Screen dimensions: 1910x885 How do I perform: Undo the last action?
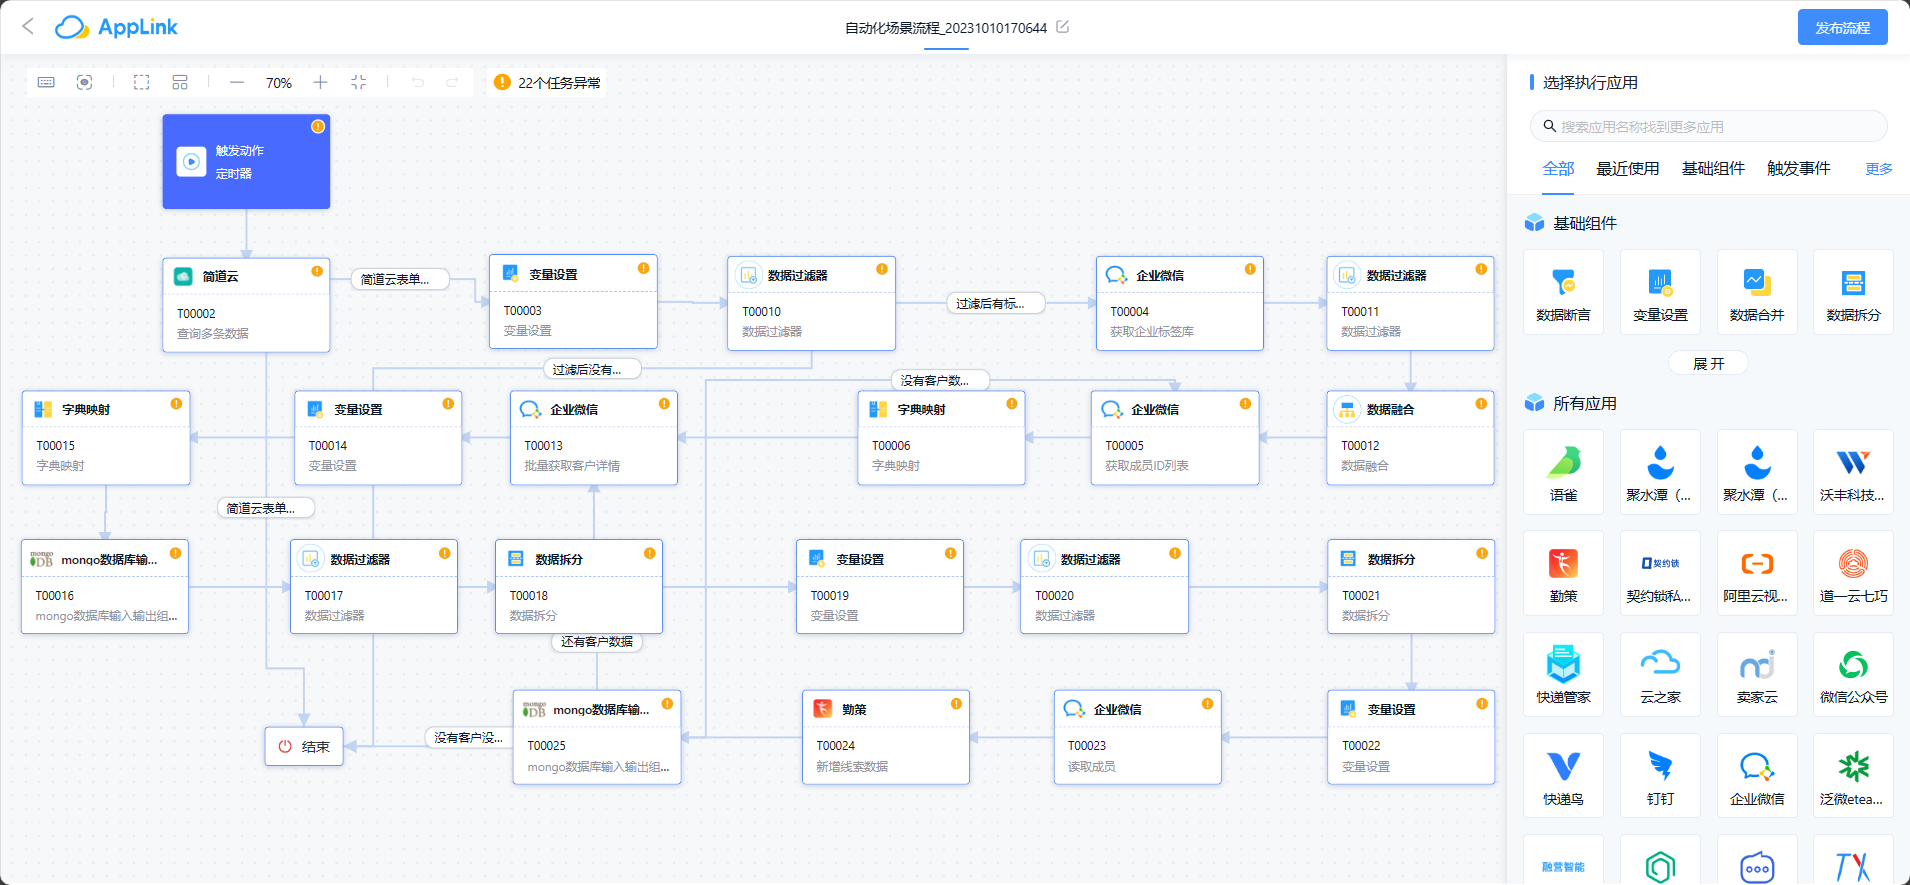coord(418,82)
